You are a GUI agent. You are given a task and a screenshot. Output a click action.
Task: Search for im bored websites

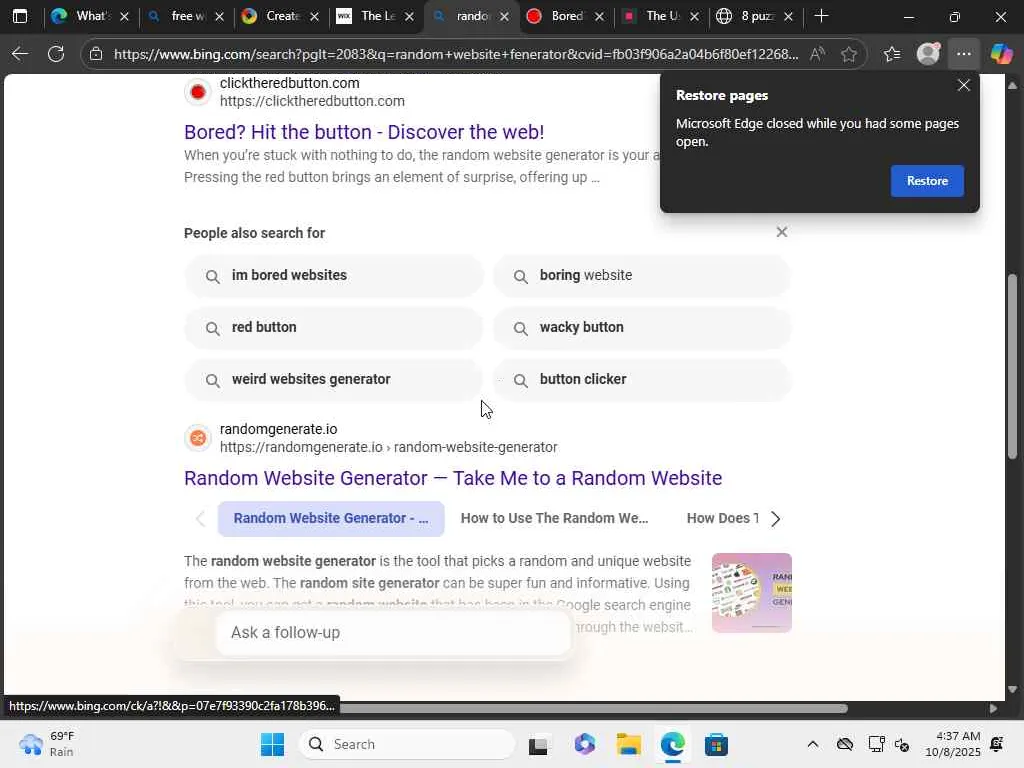(x=334, y=276)
